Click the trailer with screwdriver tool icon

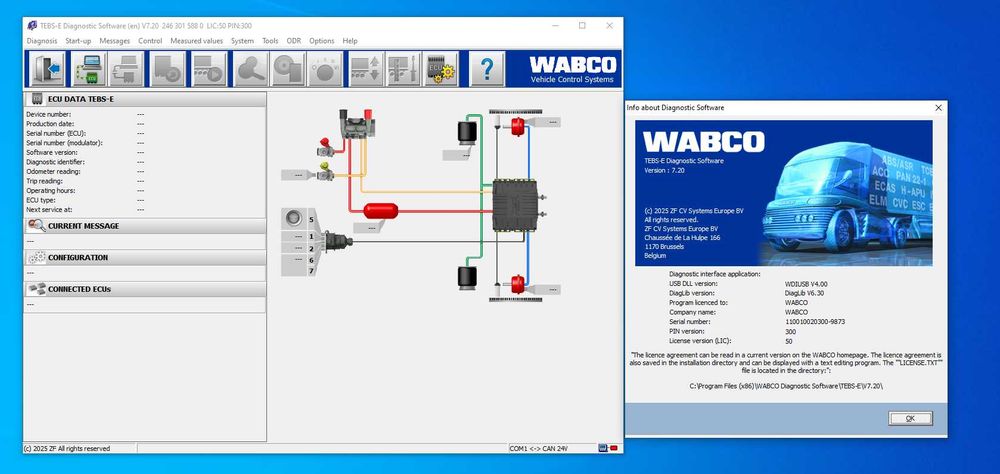(x=403, y=68)
